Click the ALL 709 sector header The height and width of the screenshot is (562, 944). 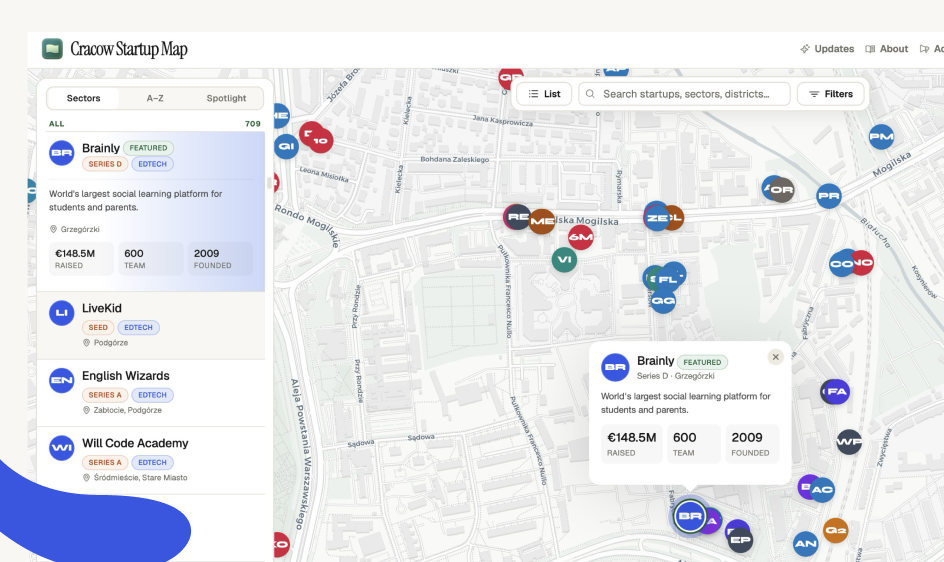[155, 123]
